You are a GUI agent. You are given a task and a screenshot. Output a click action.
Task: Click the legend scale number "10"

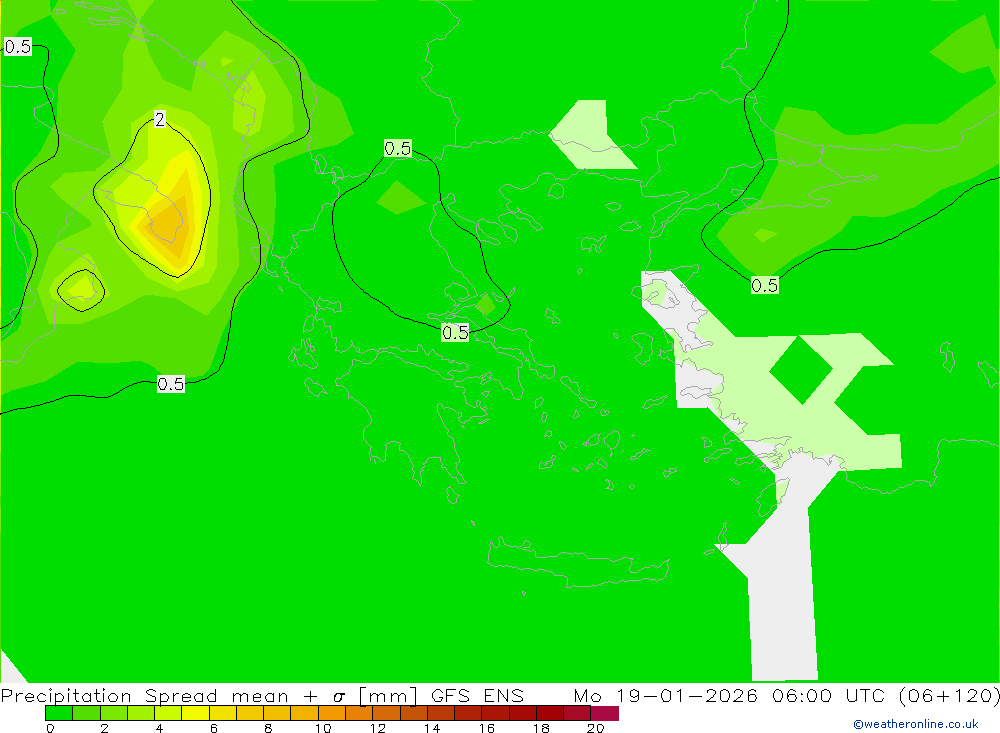[323, 728]
